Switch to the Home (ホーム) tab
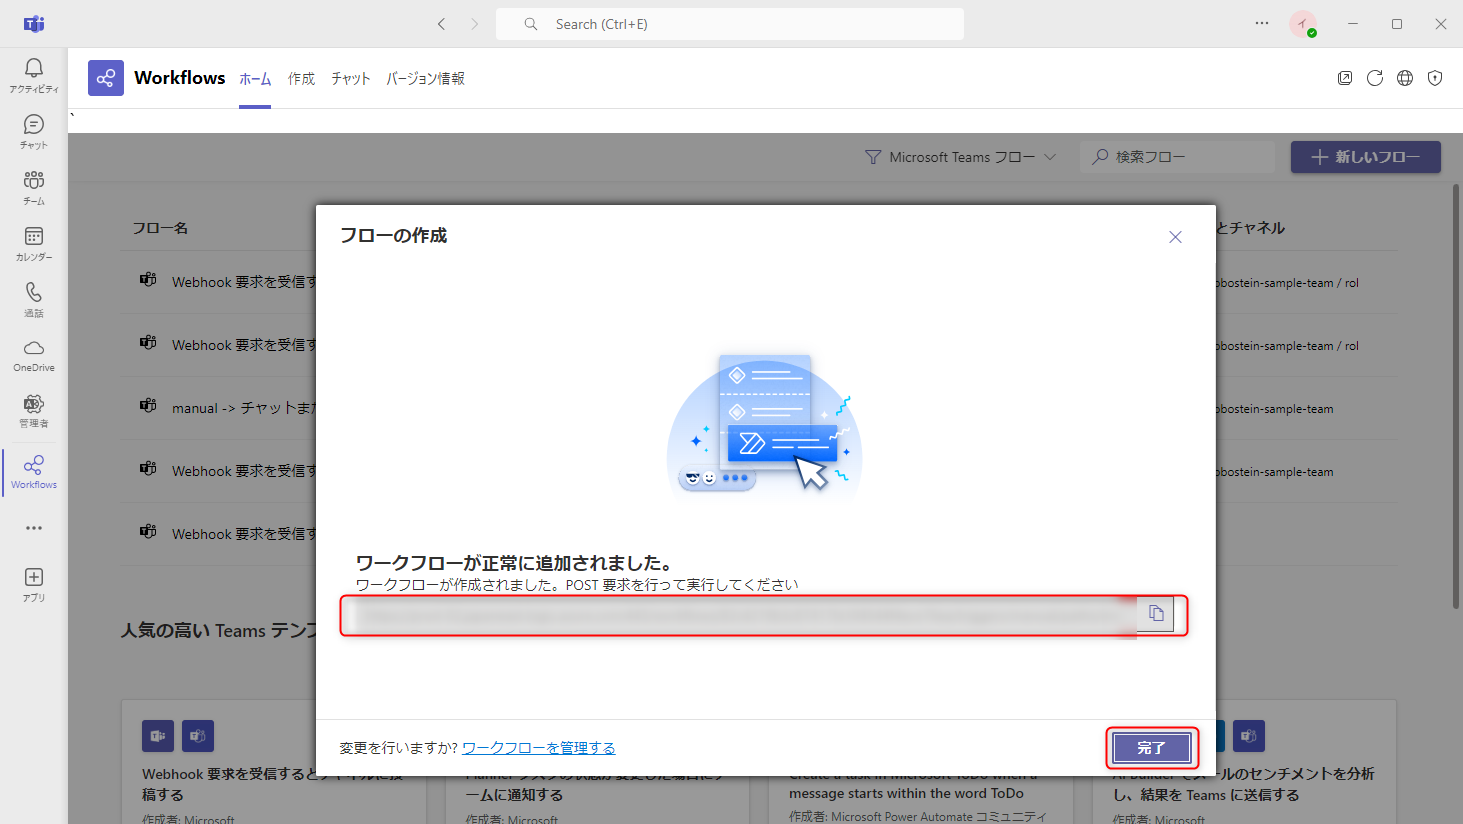 tap(255, 79)
